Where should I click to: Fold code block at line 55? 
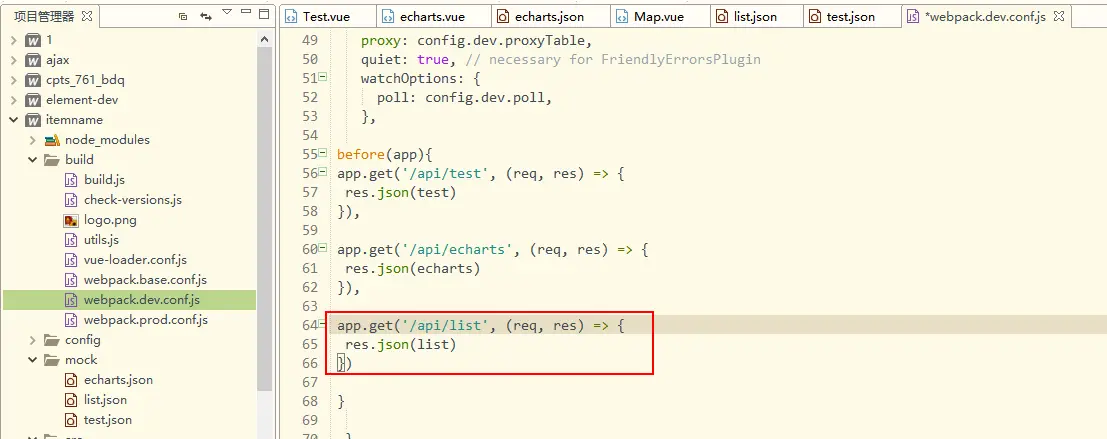(x=322, y=153)
